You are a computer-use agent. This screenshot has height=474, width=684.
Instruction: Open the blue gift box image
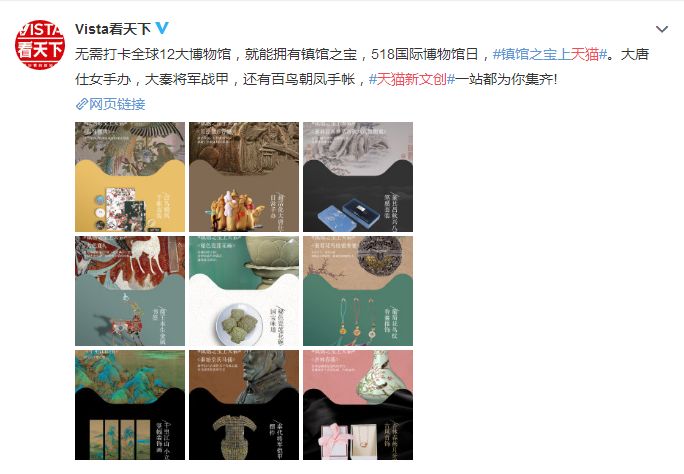click(x=358, y=177)
